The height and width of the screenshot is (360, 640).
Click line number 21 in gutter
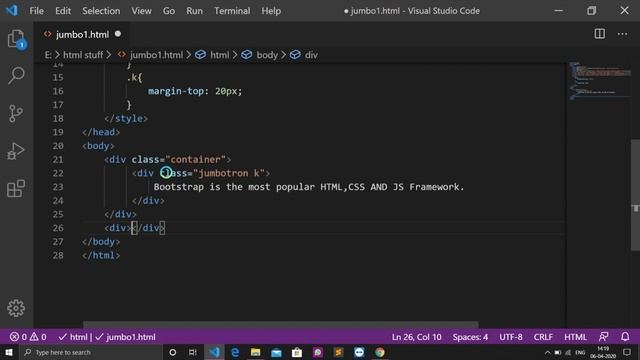58,160
